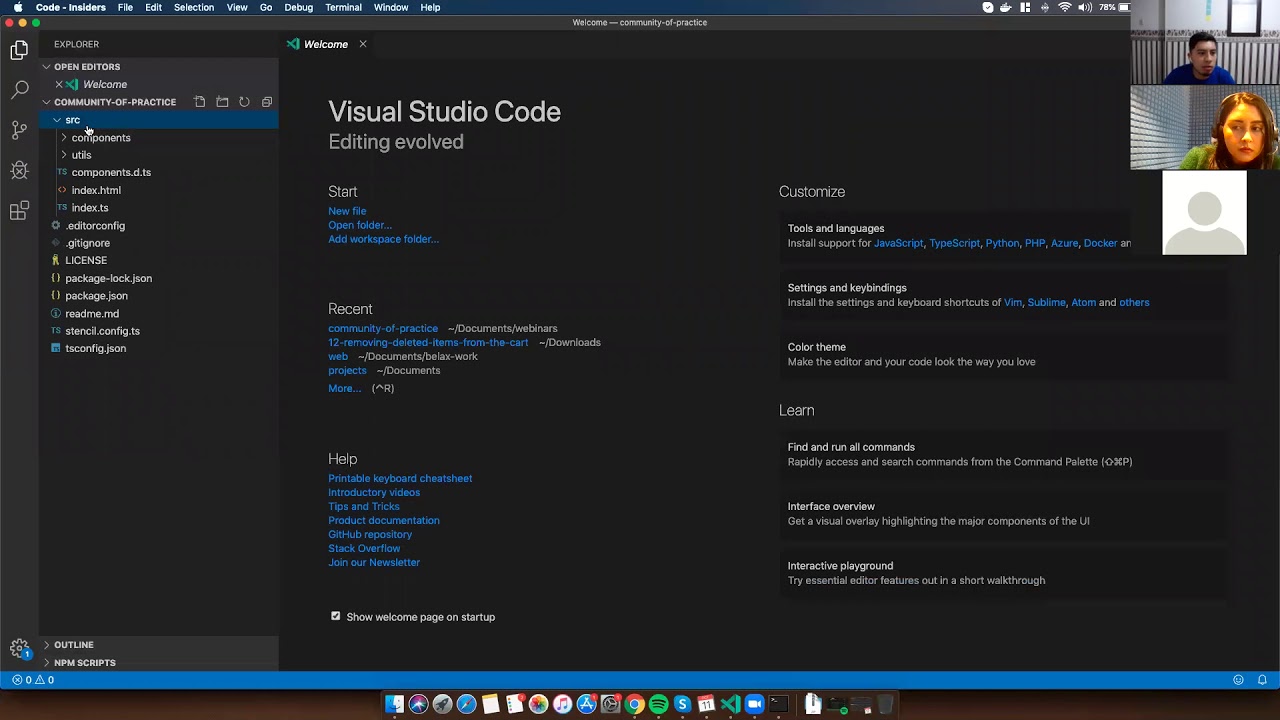Screen dimensions: 1280x720
Task: Open Visual Studio Code from the Dock
Action: point(730,704)
